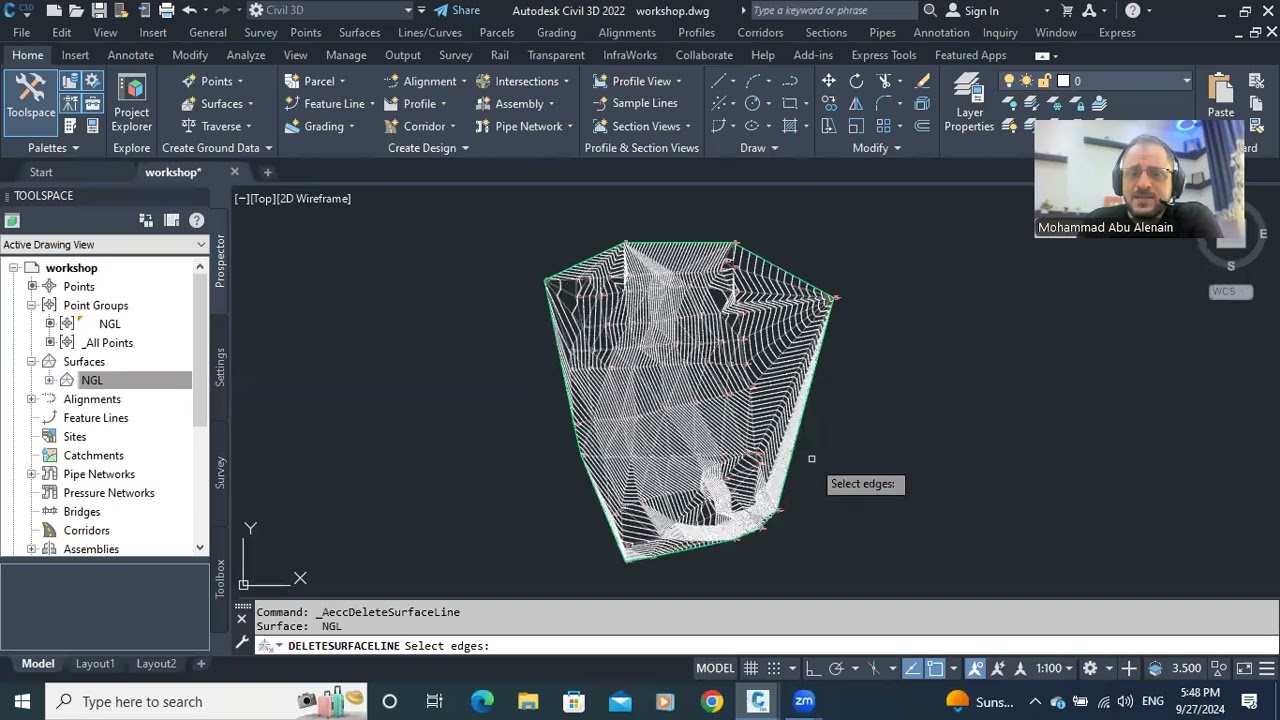Viewport: 1280px width, 720px height.
Task: Click the Sign In button
Action: tap(971, 11)
